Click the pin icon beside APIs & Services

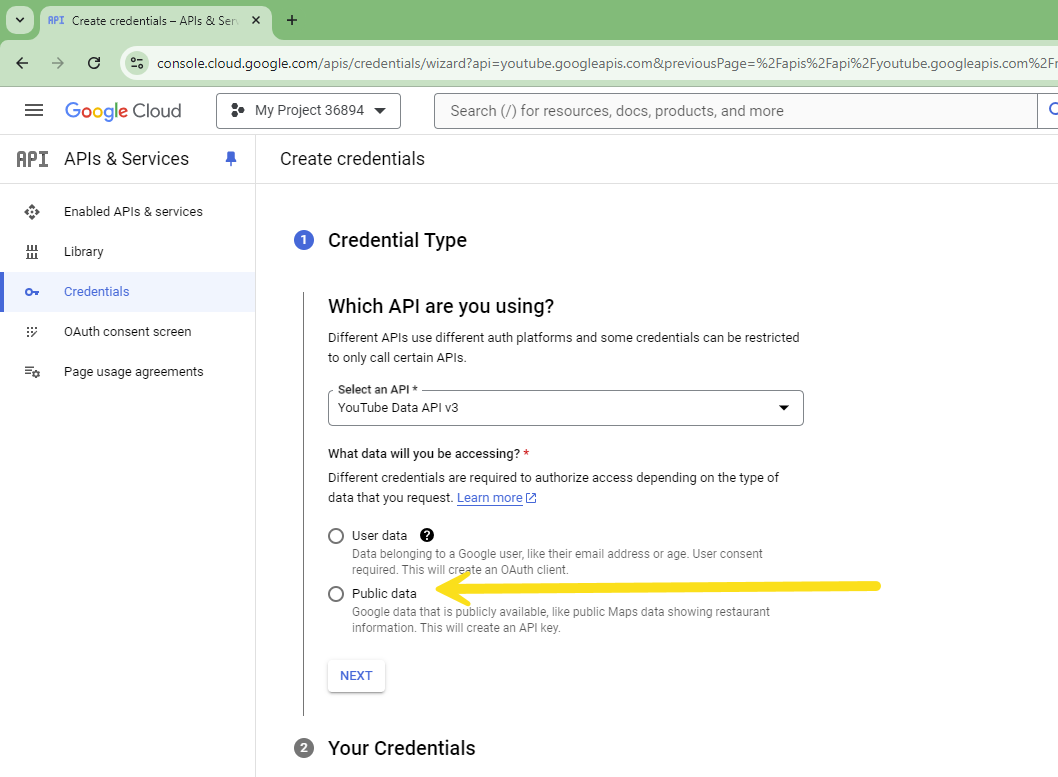pyautogui.click(x=231, y=159)
